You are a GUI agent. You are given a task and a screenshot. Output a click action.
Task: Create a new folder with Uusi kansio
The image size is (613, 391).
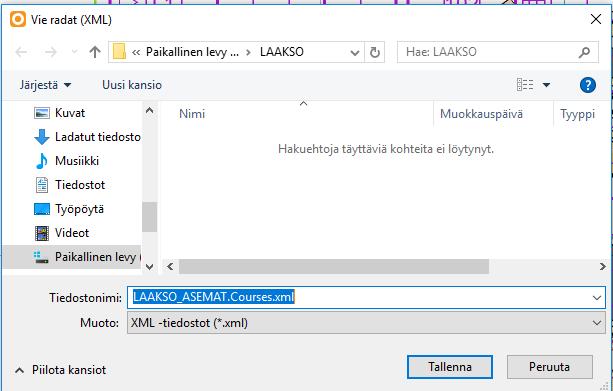[132, 85]
